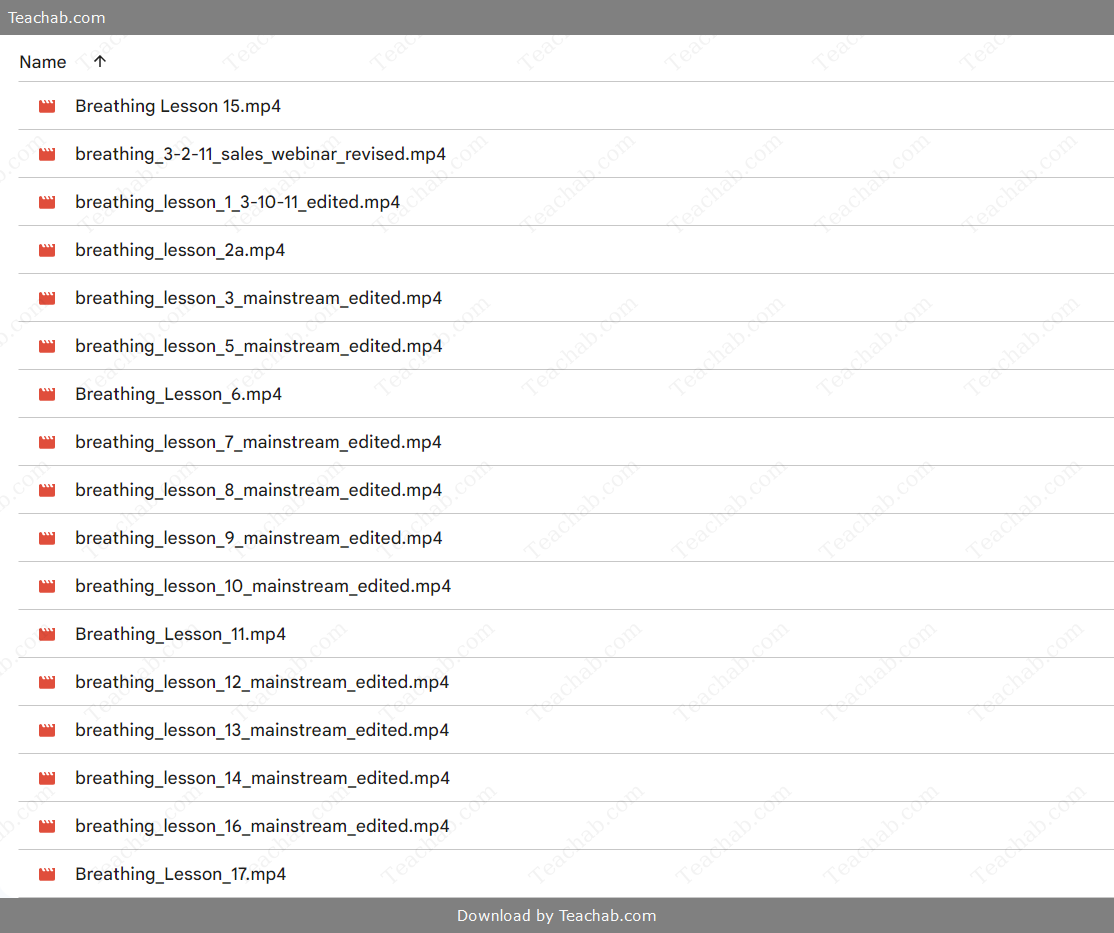Click the video icon next to Breathing_Lesson_11.mp4
Image resolution: width=1114 pixels, height=933 pixels.
(47, 634)
